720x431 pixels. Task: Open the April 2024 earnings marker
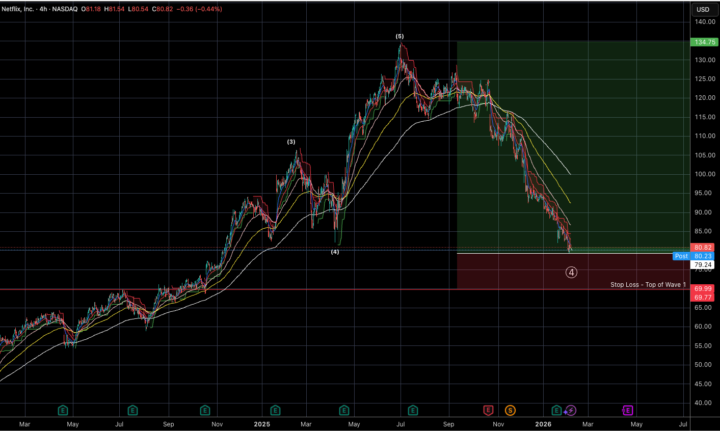(x=63, y=410)
